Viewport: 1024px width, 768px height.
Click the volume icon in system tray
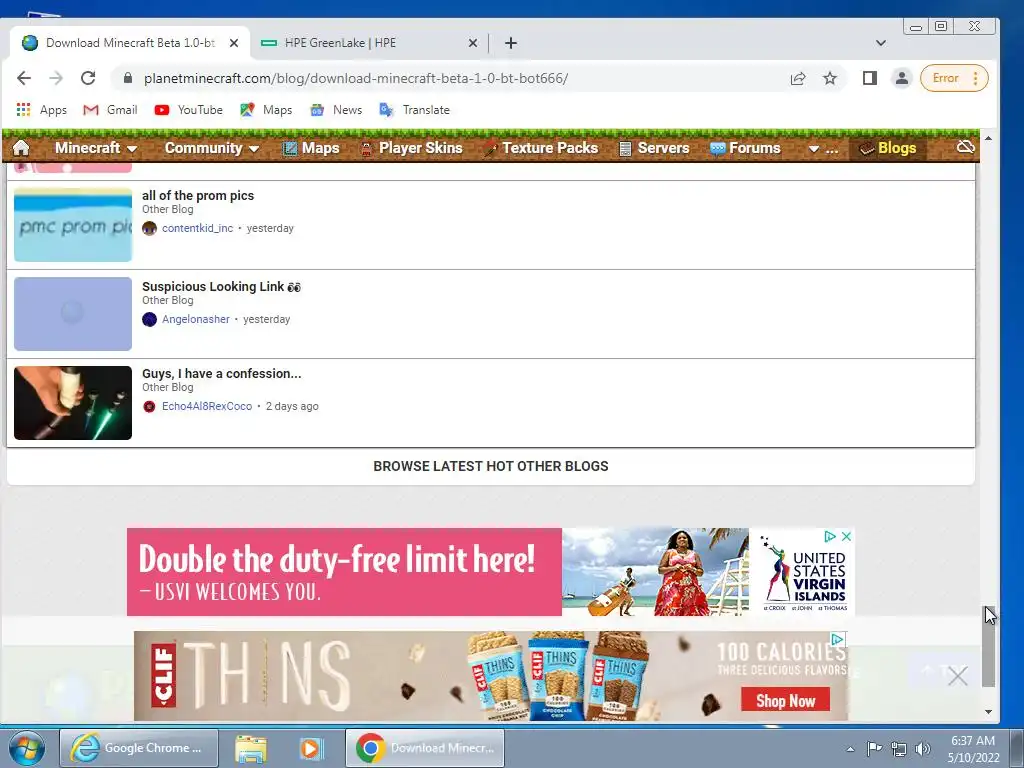click(x=922, y=749)
